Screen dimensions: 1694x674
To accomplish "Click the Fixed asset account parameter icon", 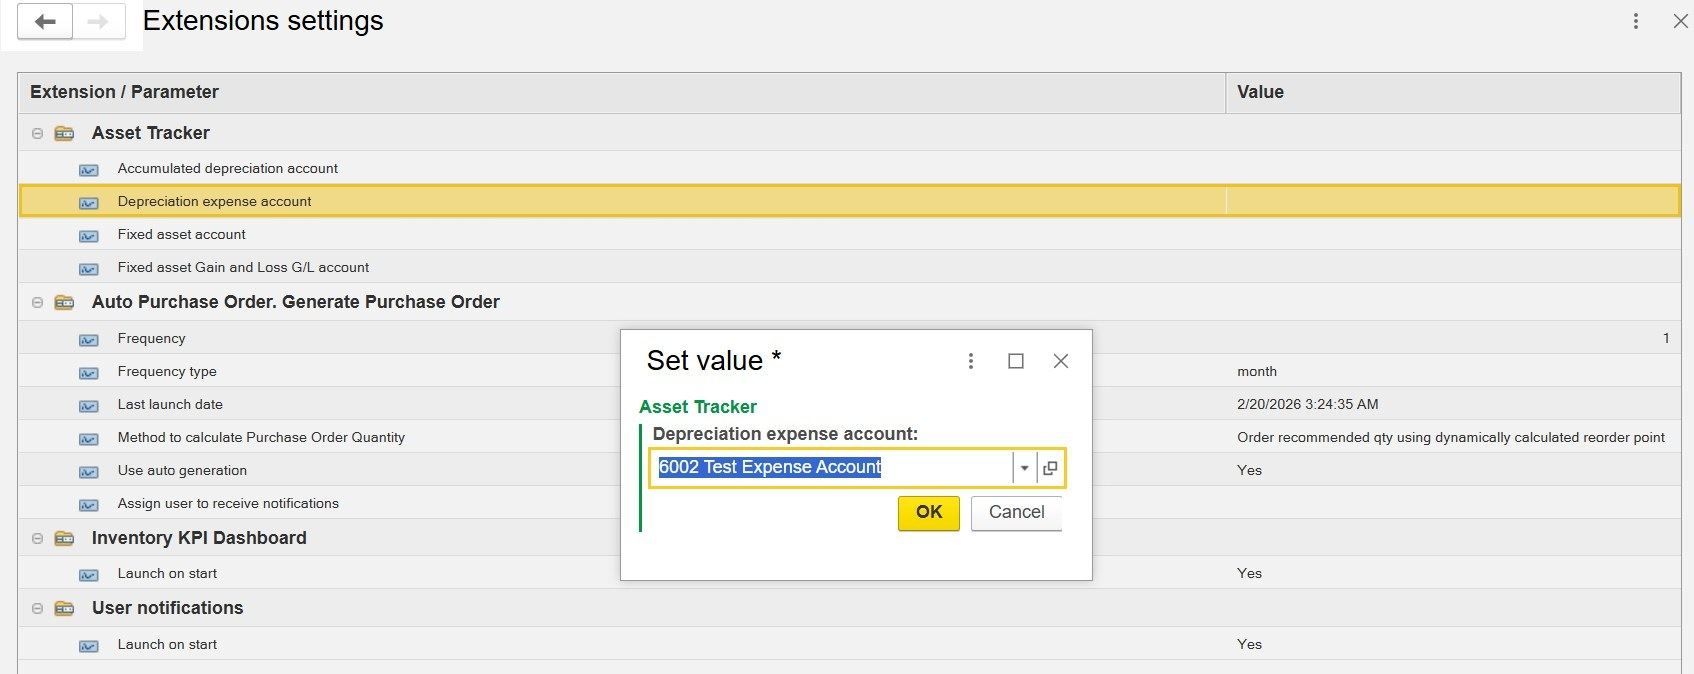I will tap(89, 236).
